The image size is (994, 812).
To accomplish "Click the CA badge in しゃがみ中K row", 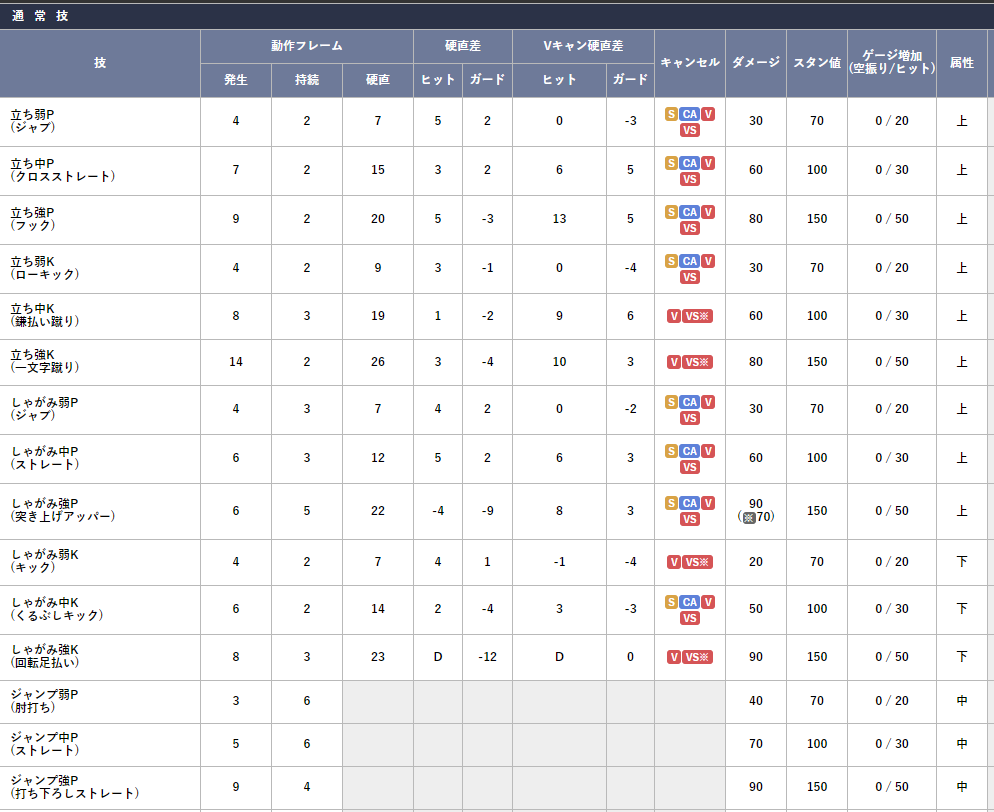I will pyautogui.click(x=690, y=602).
